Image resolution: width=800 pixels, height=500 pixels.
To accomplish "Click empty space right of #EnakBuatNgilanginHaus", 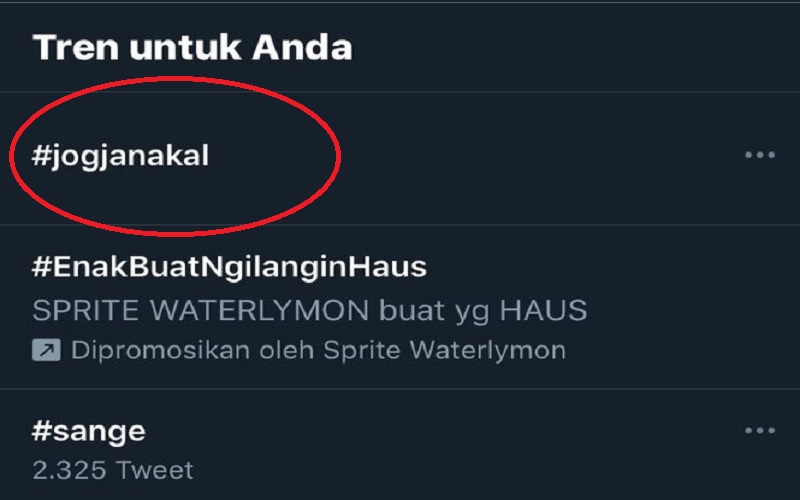I will pyautogui.click(x=600, y=267).
